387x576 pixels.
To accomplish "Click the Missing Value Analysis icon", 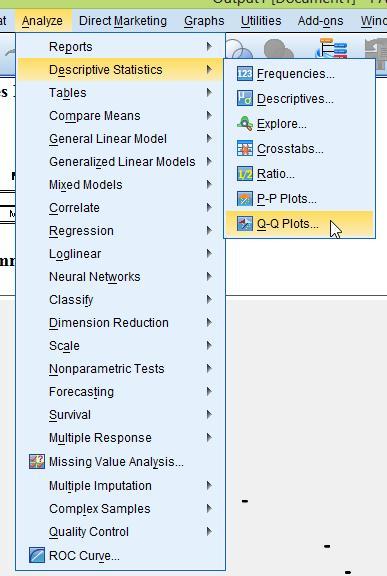I will click(x=37, y=462).
